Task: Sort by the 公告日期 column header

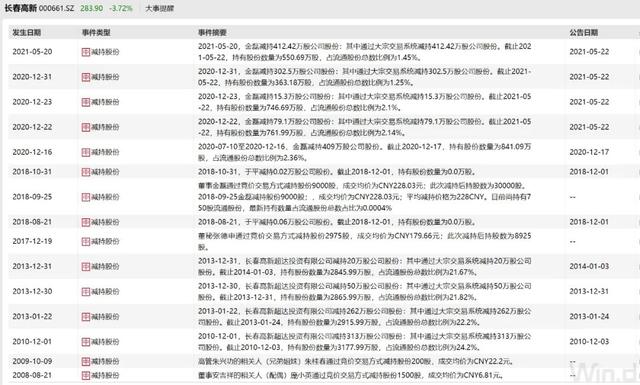Action: (584, 33)
